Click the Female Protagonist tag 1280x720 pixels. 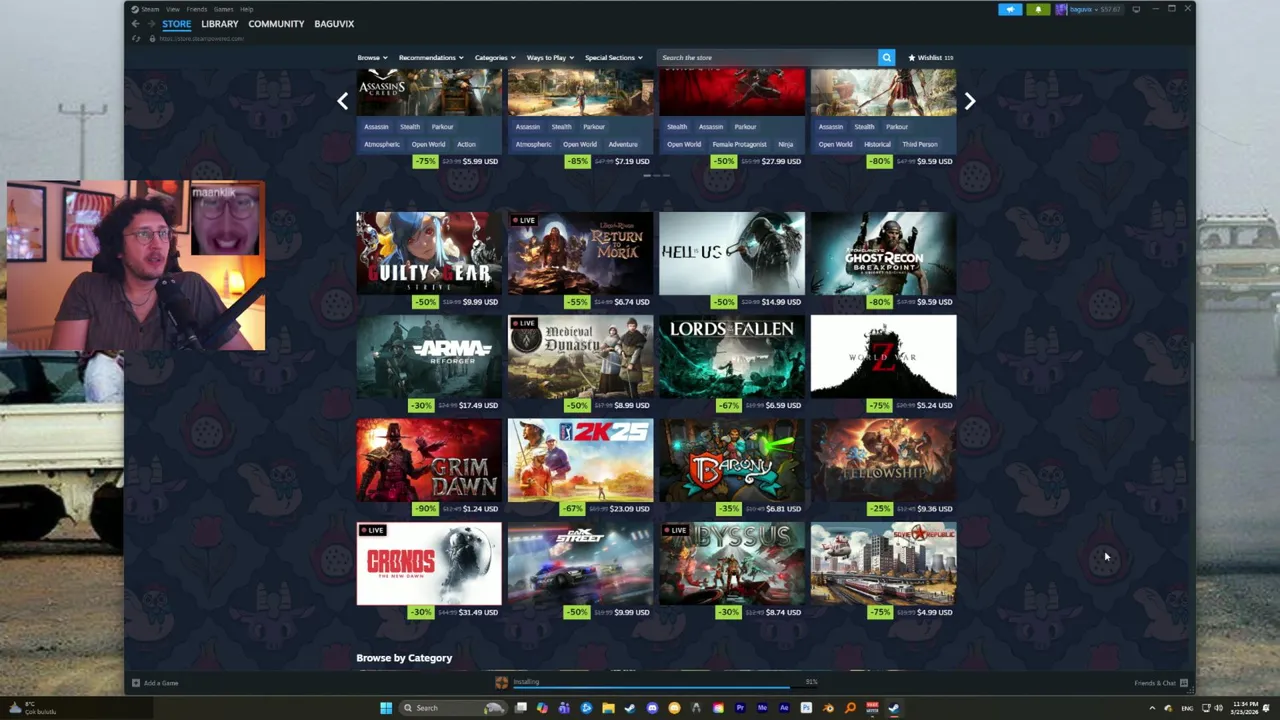click(x=739, y=144)
